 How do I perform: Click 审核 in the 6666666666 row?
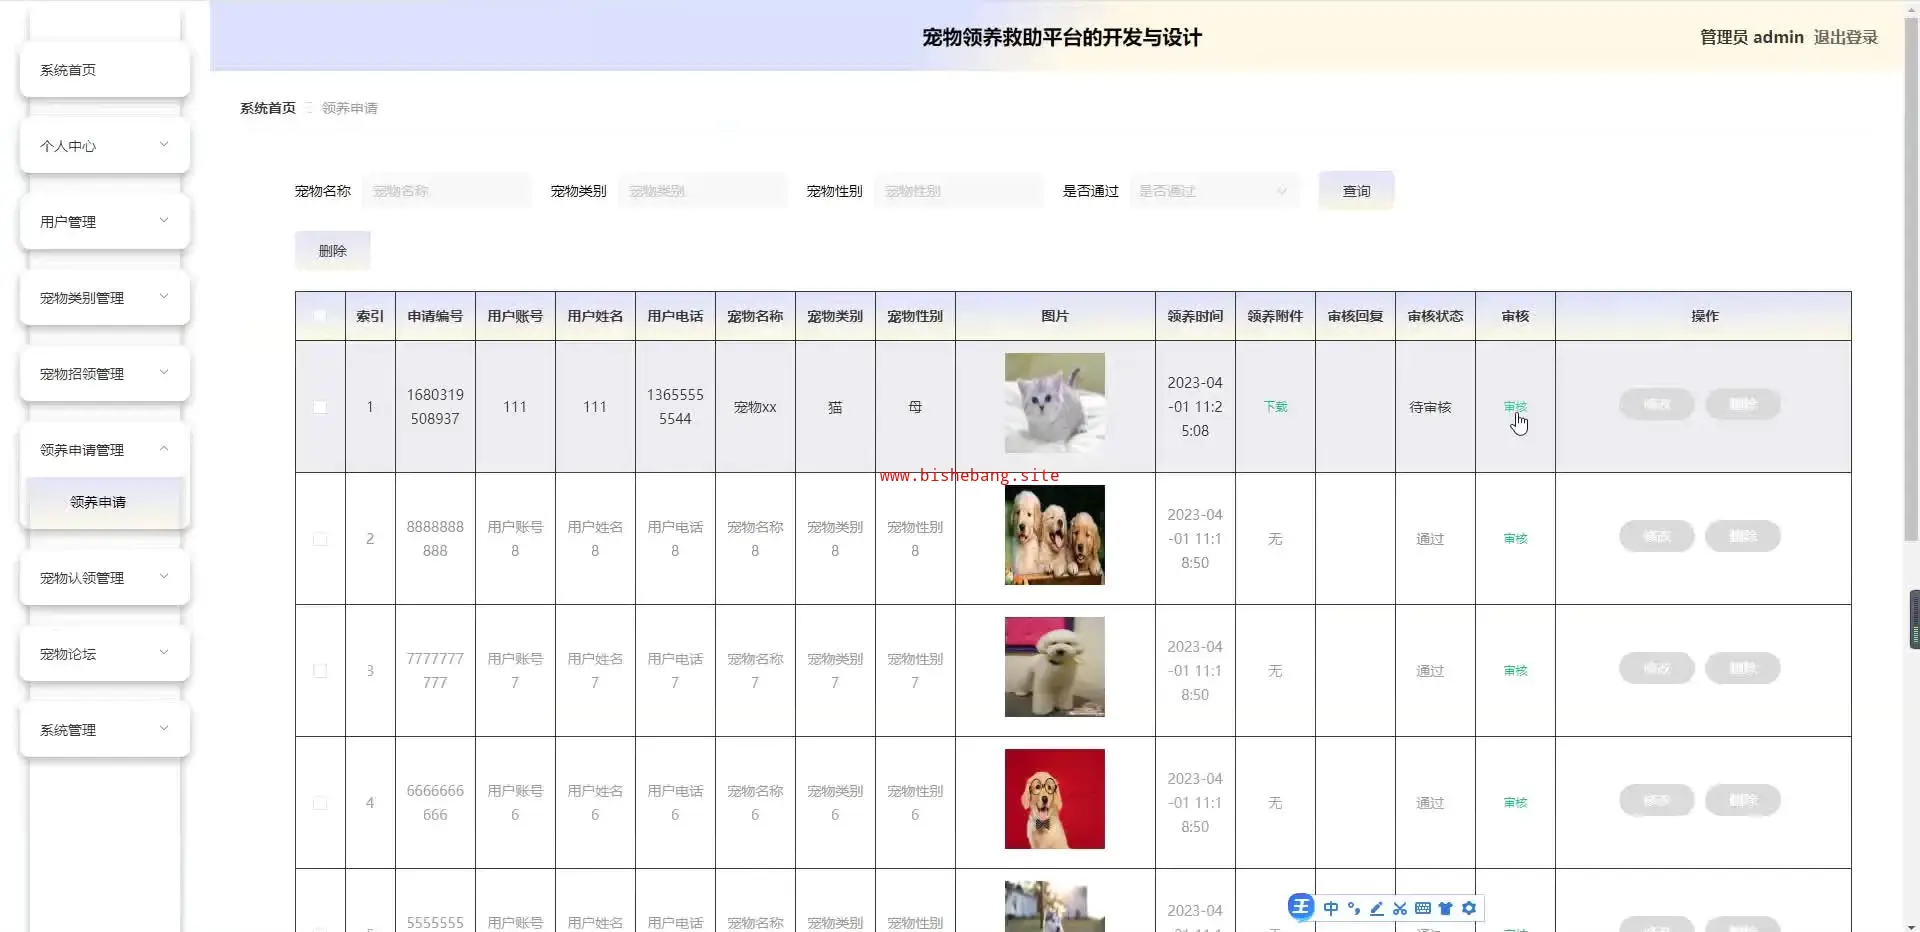click(x=1515, y=803)
